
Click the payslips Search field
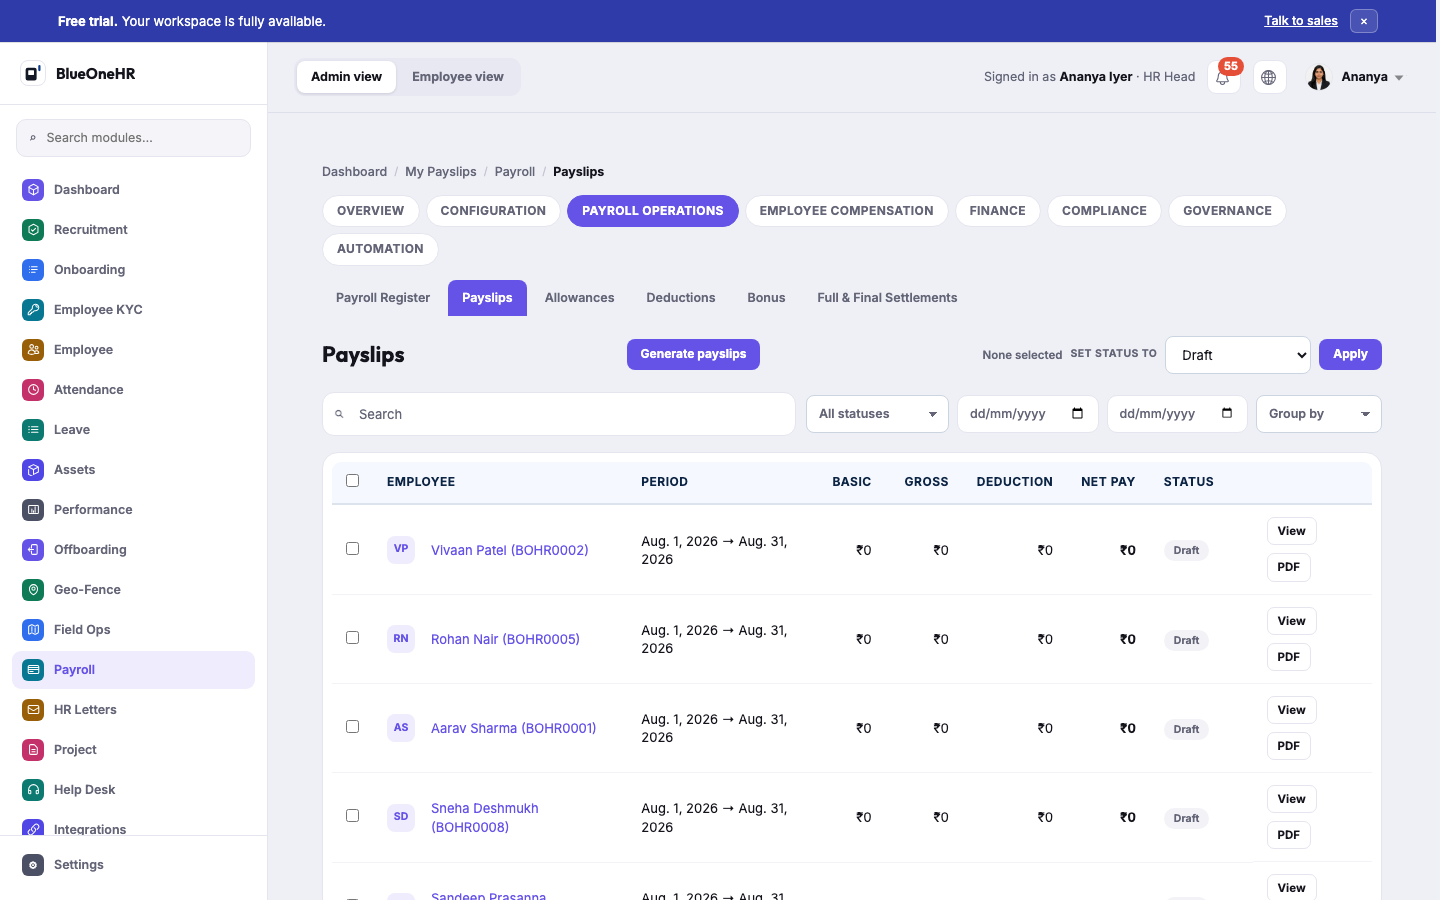559,414
